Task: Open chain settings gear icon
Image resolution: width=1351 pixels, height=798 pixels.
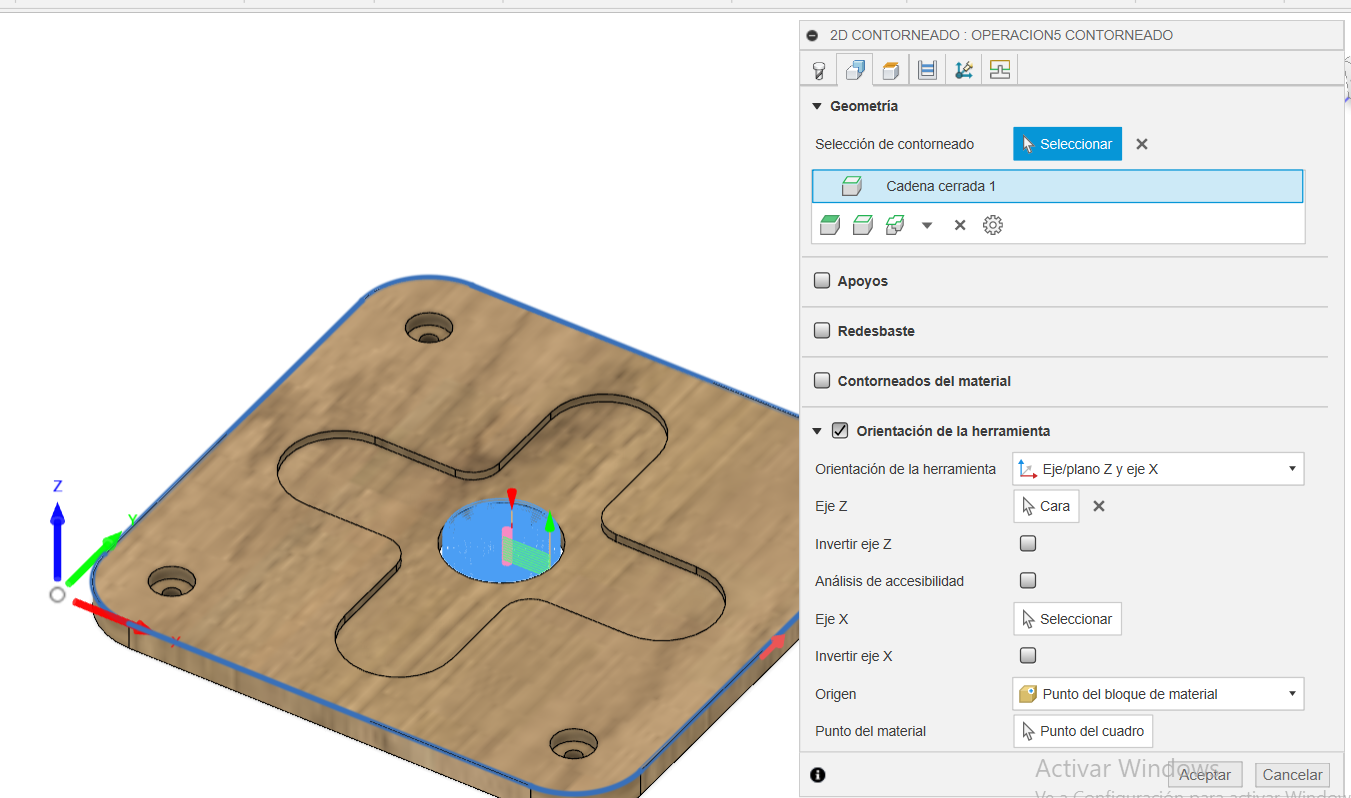Action: [x=993, y=225]
